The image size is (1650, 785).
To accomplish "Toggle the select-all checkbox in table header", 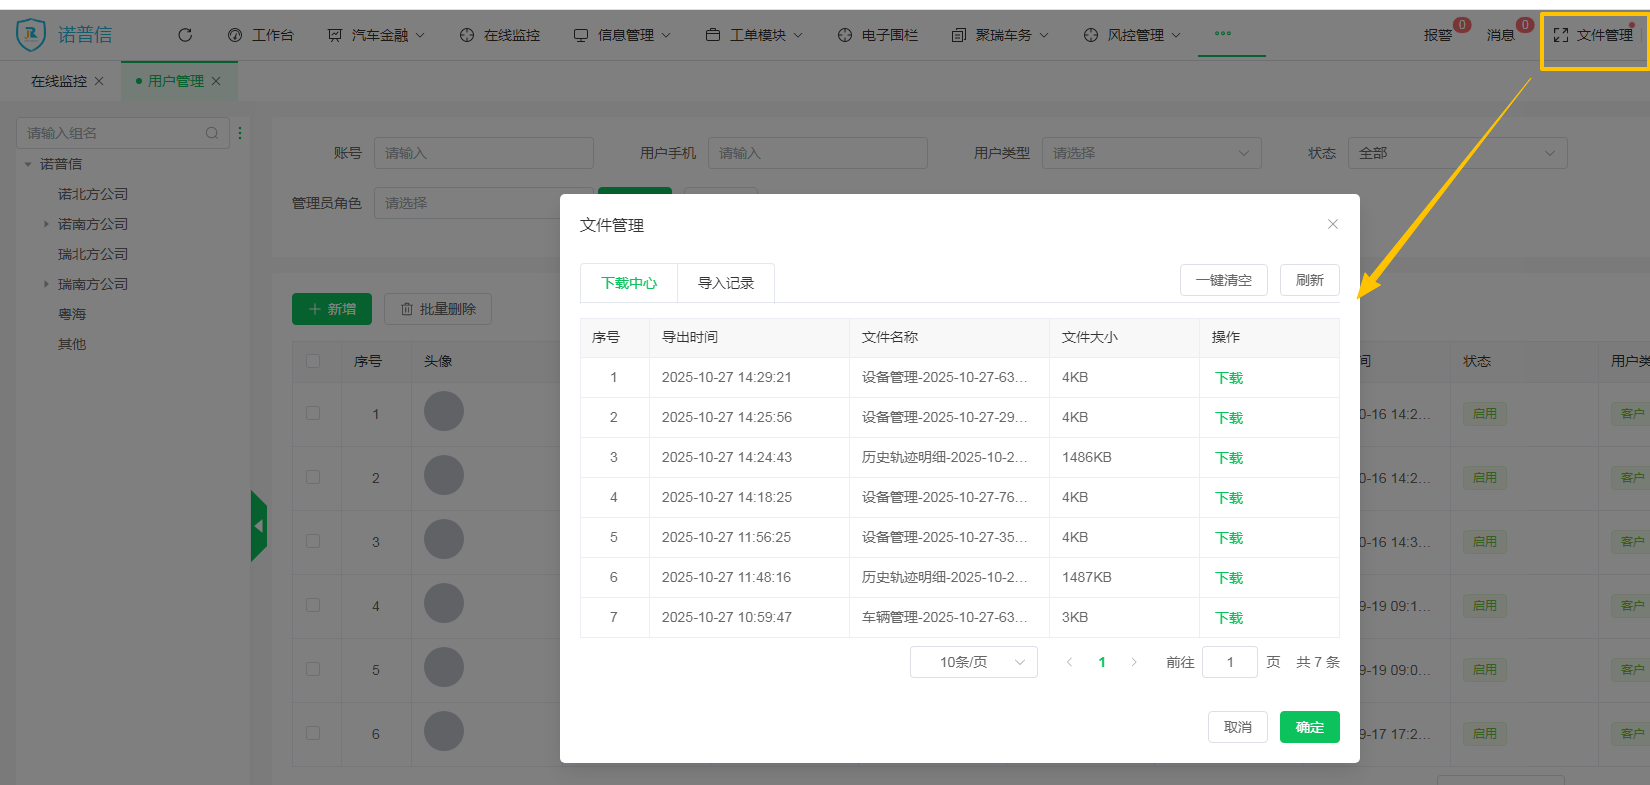I will 313,361.
